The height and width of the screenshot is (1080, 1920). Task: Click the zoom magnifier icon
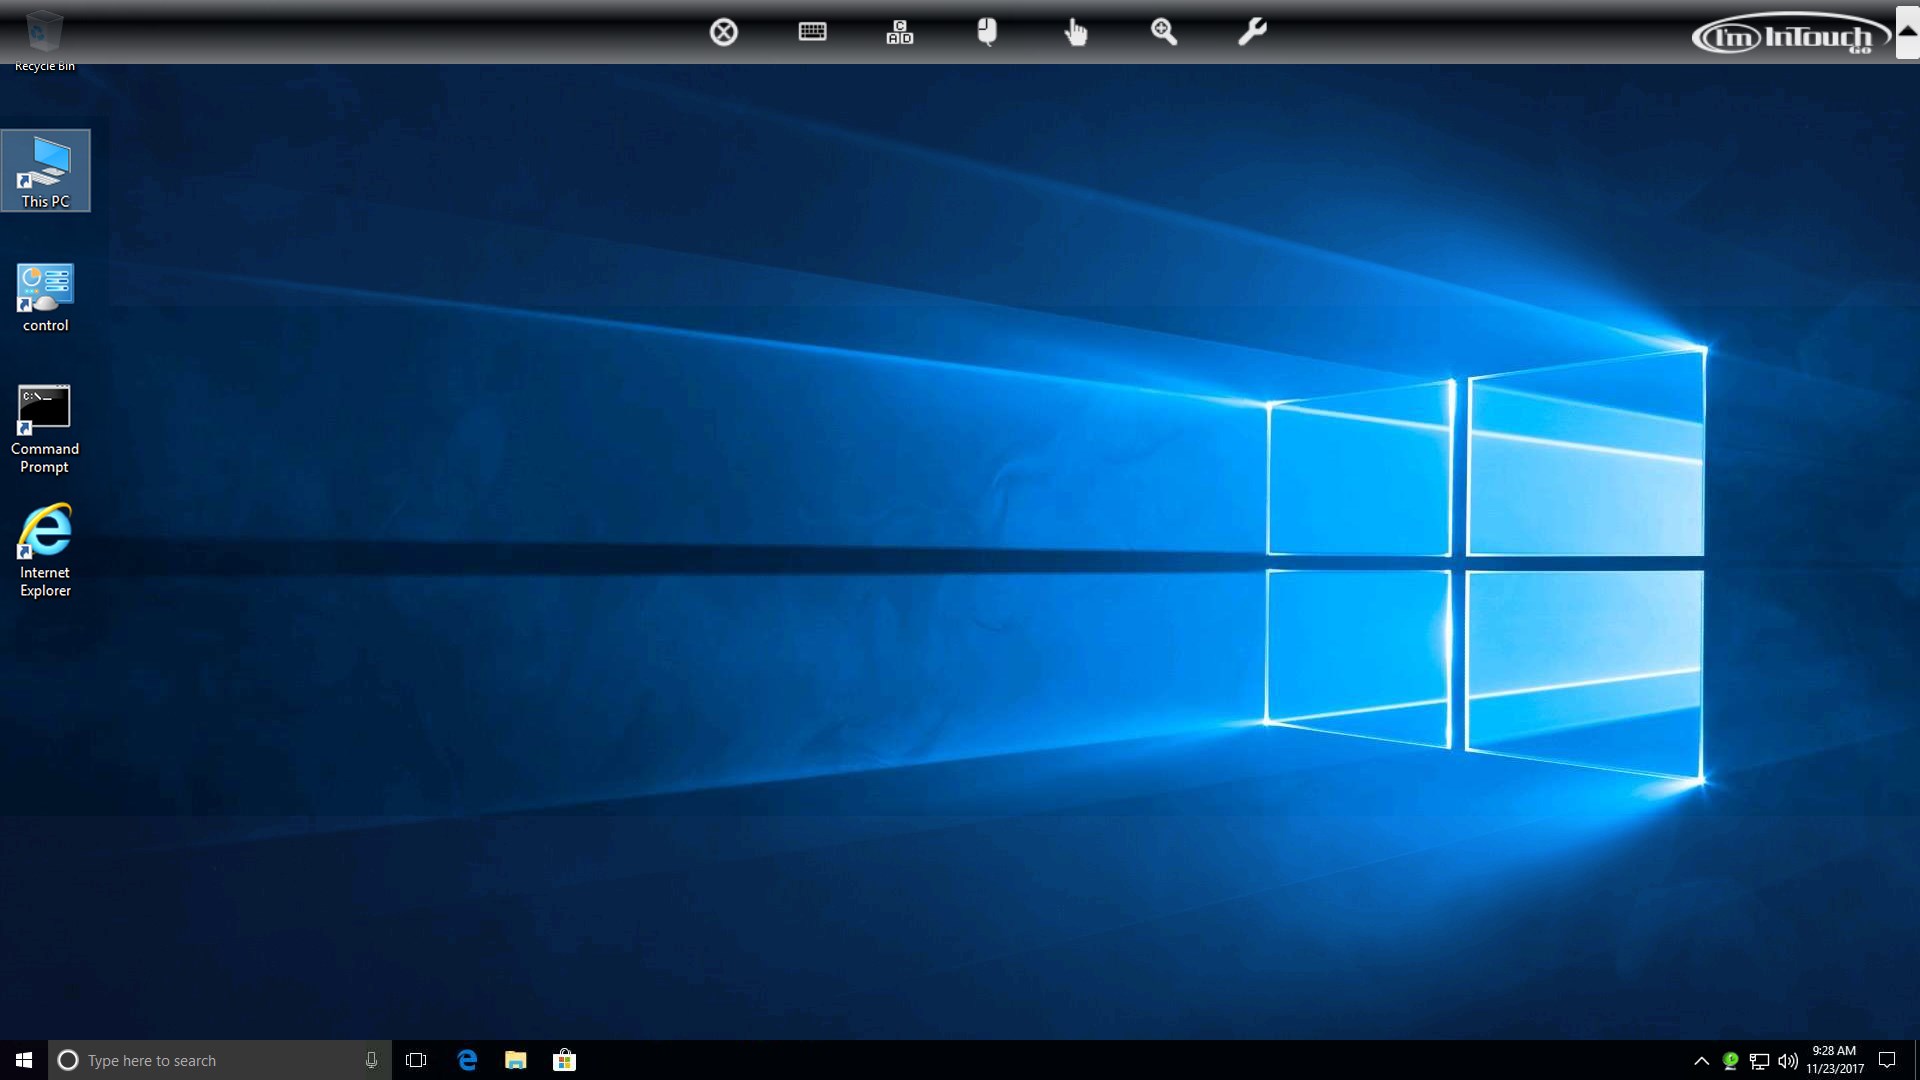click(x=1164, y=32)
